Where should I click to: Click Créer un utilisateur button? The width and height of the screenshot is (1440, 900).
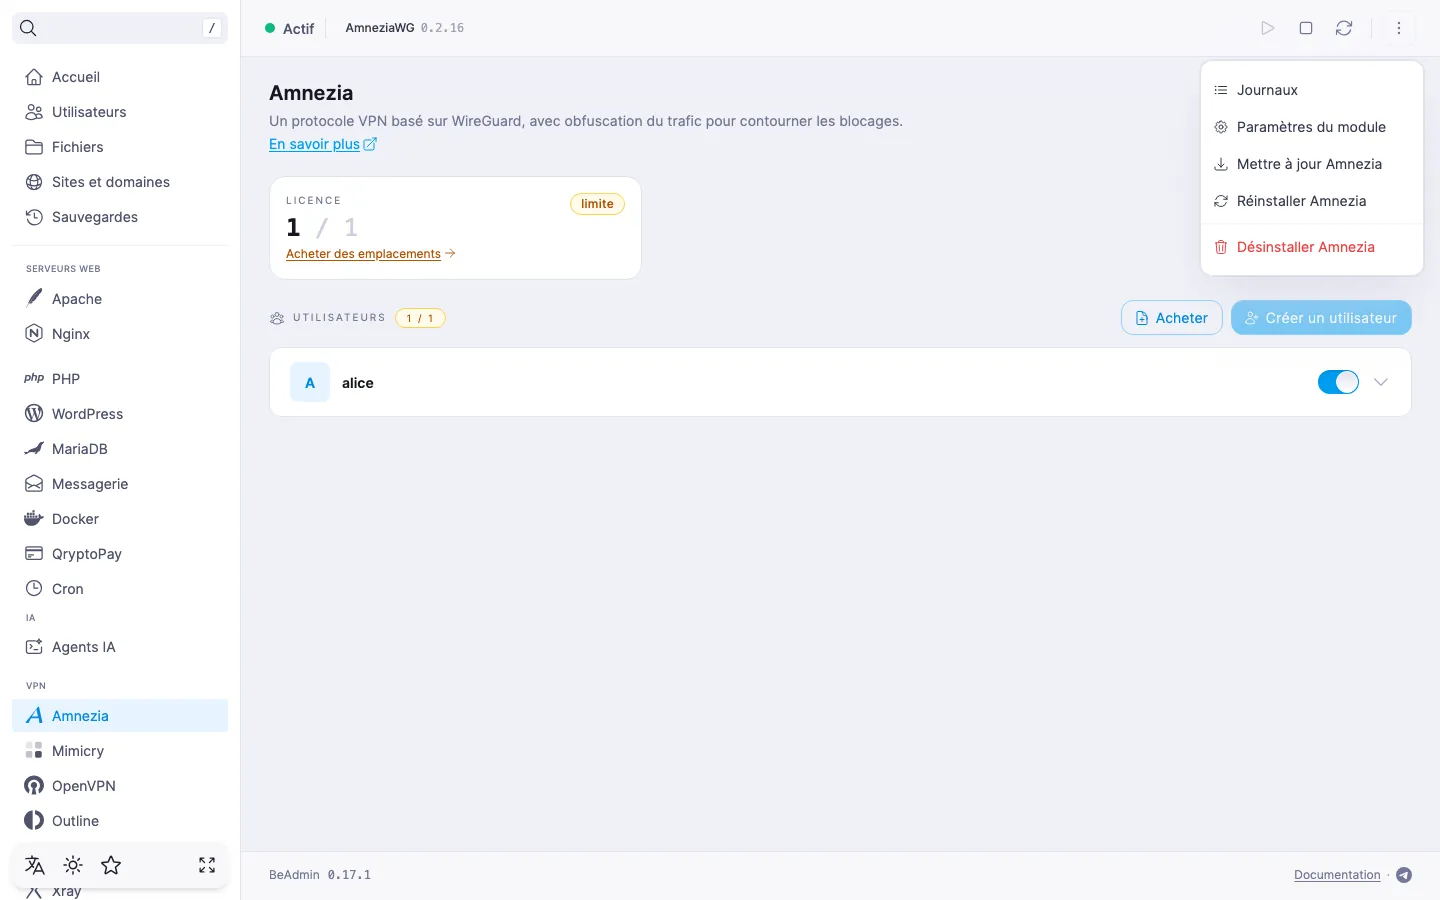1321,318
